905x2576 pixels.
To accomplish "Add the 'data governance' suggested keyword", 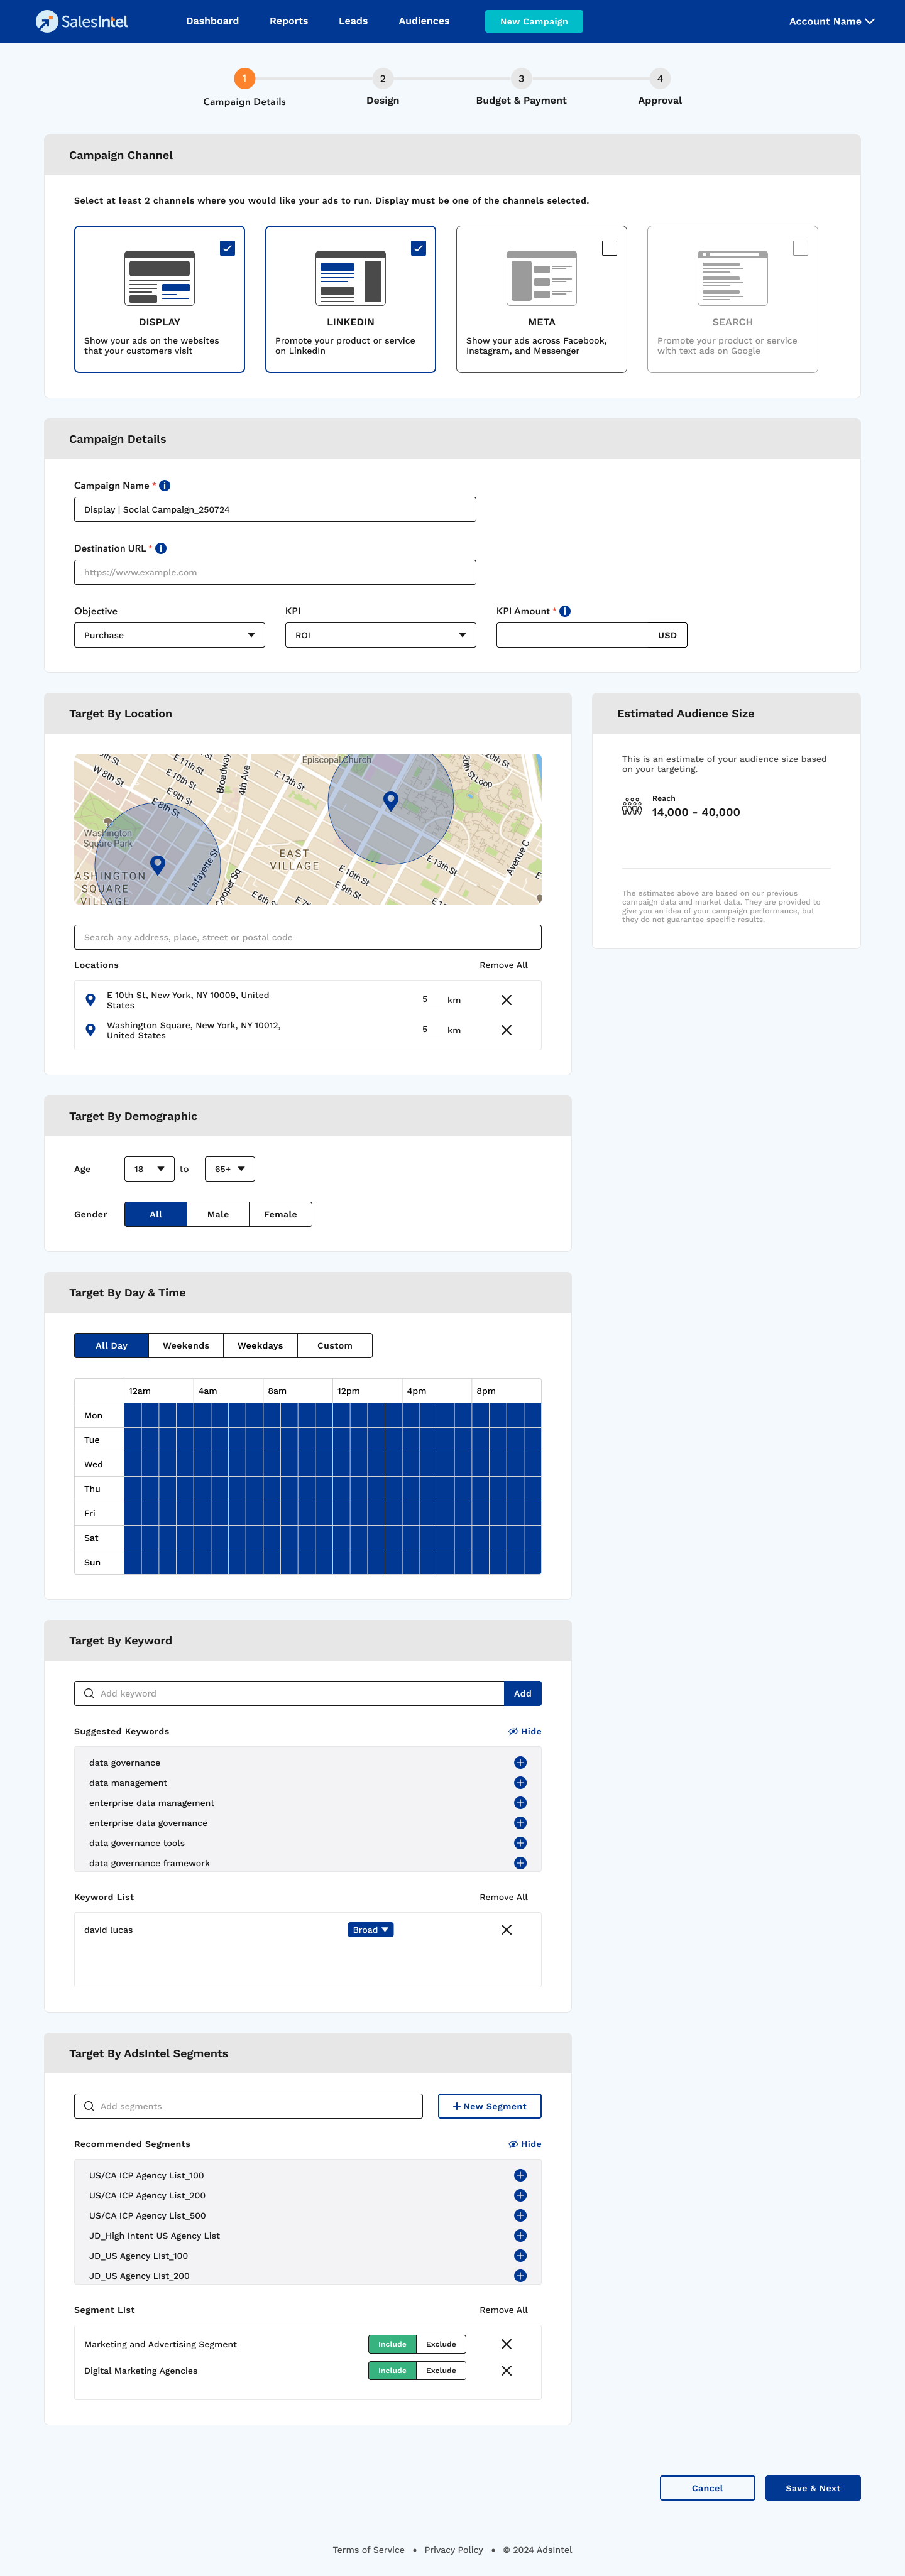I will tap(520, 1763).
